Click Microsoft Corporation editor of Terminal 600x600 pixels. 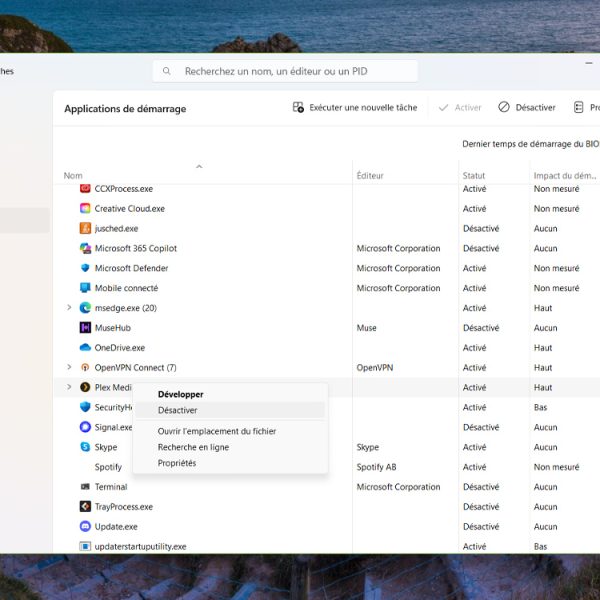pyautogui.click(x=398, y=487)
